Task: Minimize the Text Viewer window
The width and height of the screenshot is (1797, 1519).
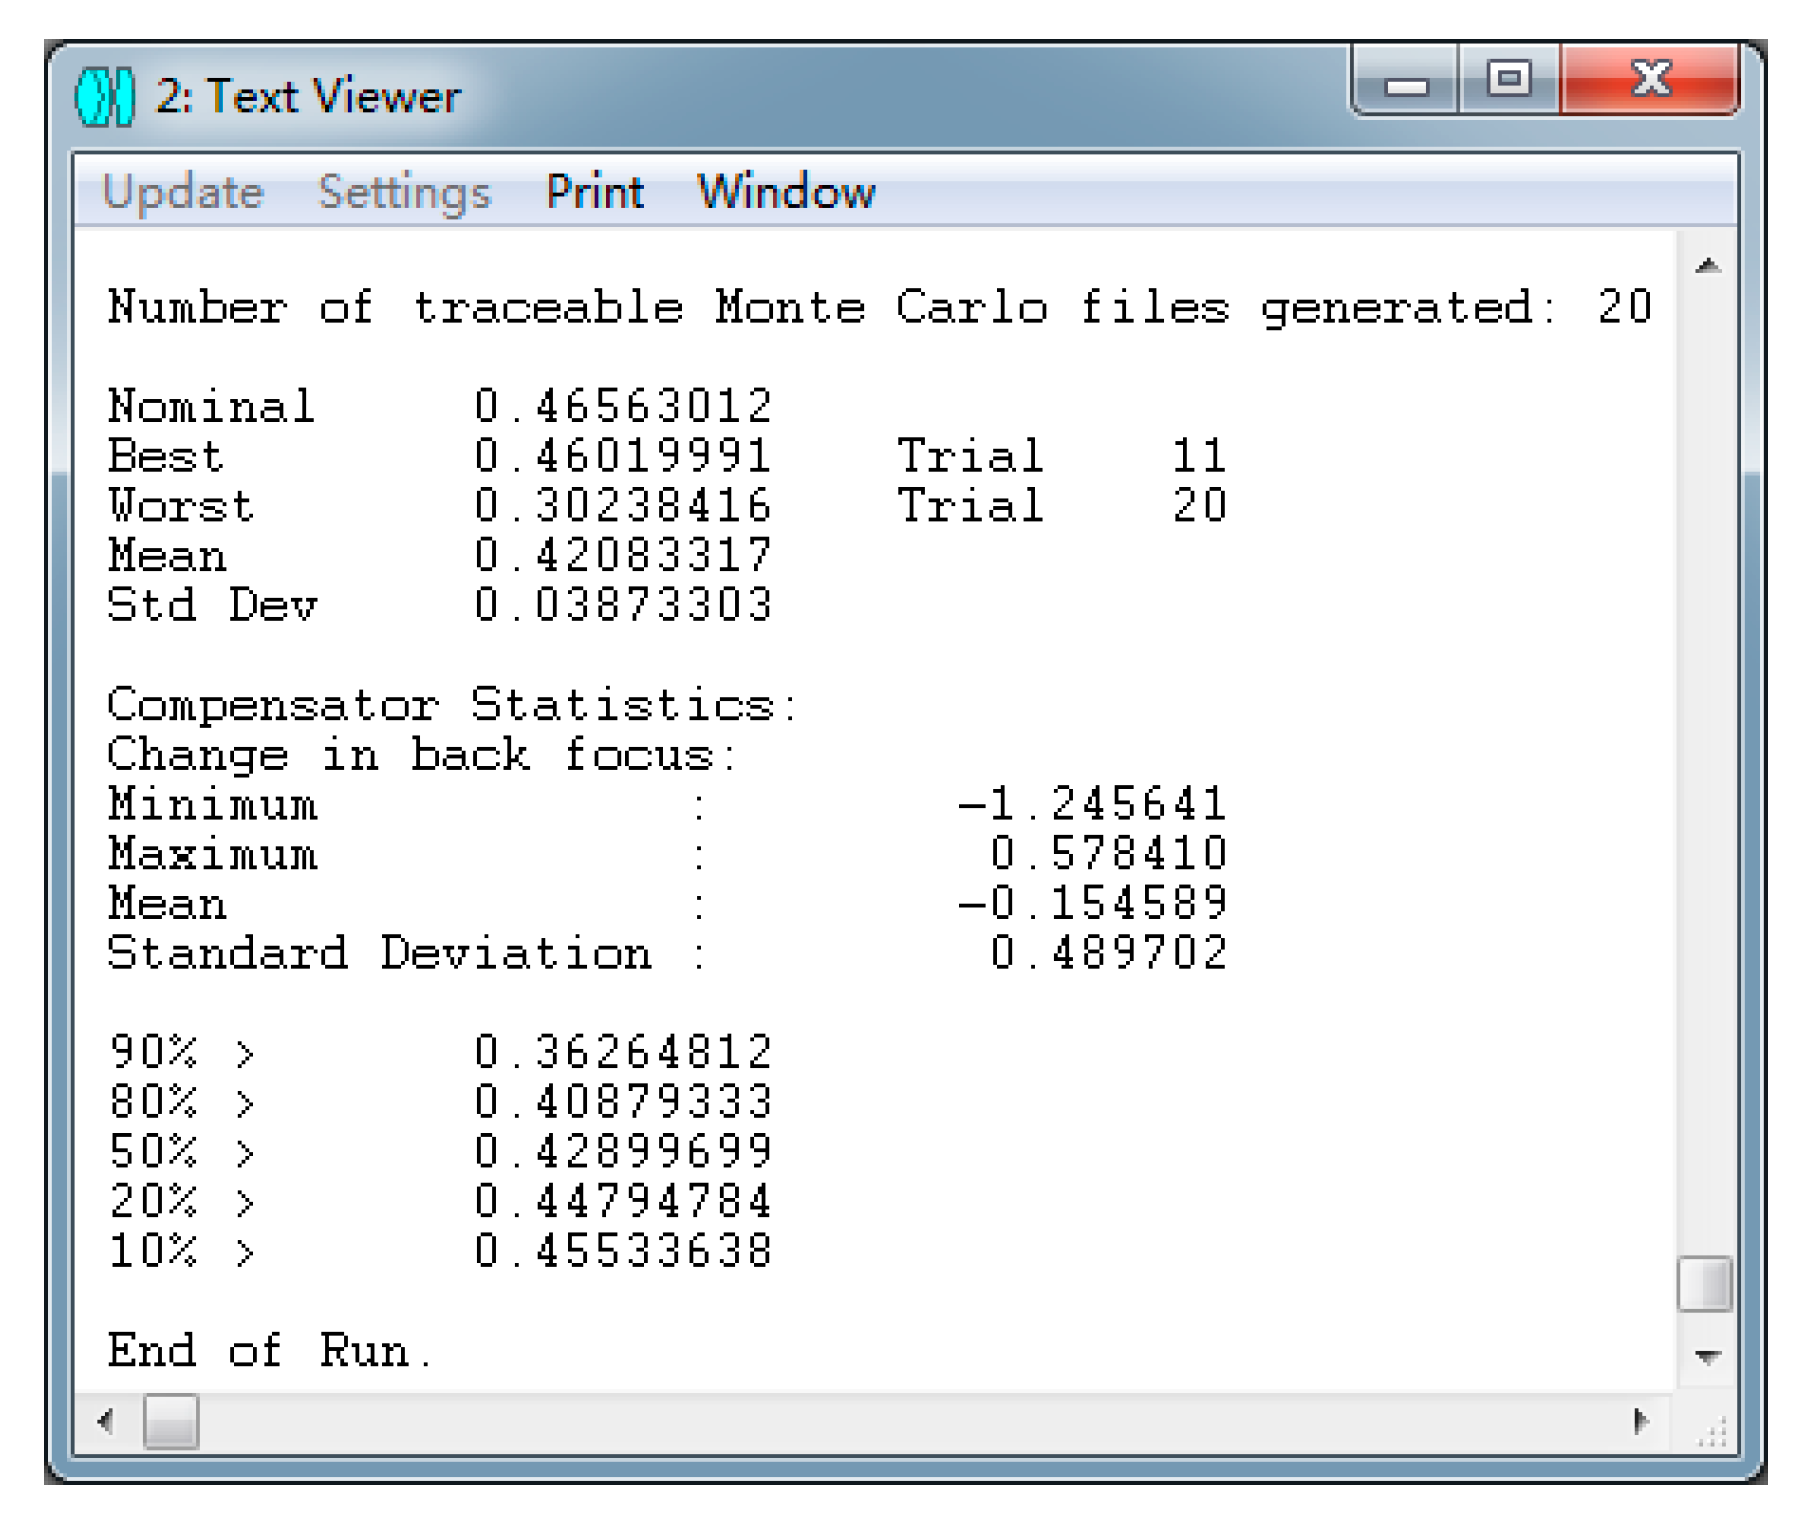Action: click(1406, 82)
